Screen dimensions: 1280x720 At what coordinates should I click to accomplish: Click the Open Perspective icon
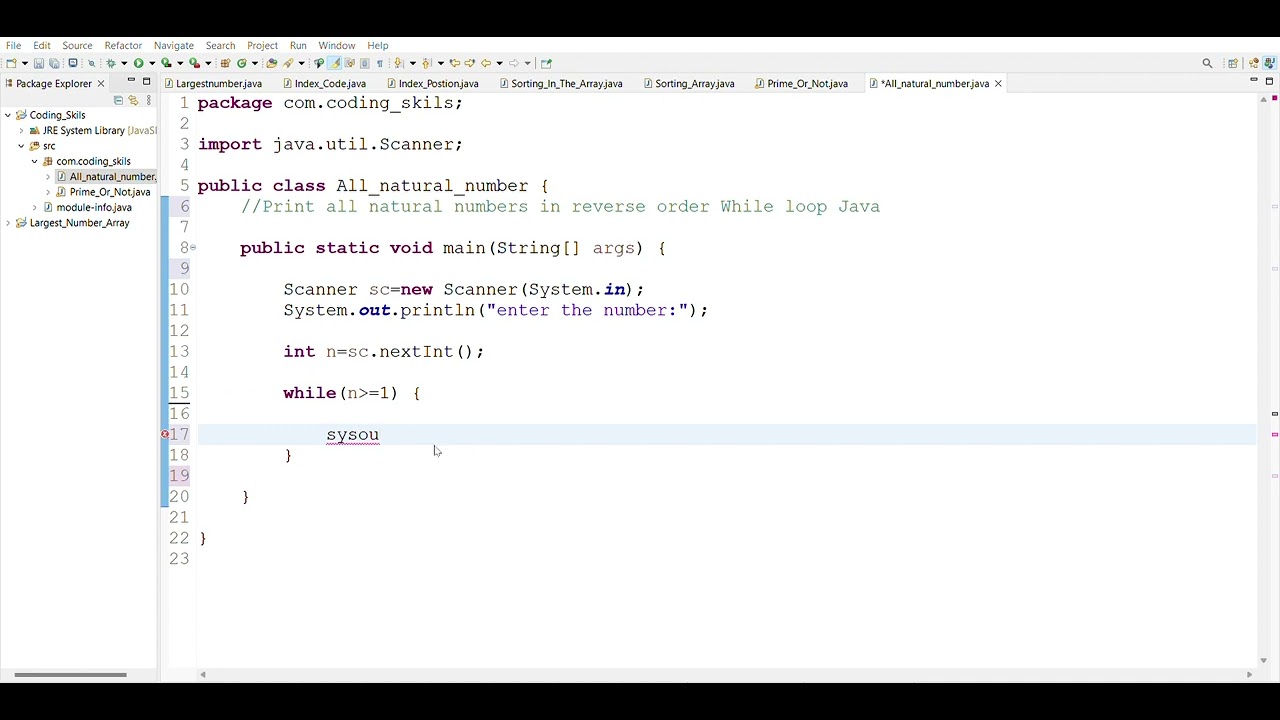pos(1233,63)
